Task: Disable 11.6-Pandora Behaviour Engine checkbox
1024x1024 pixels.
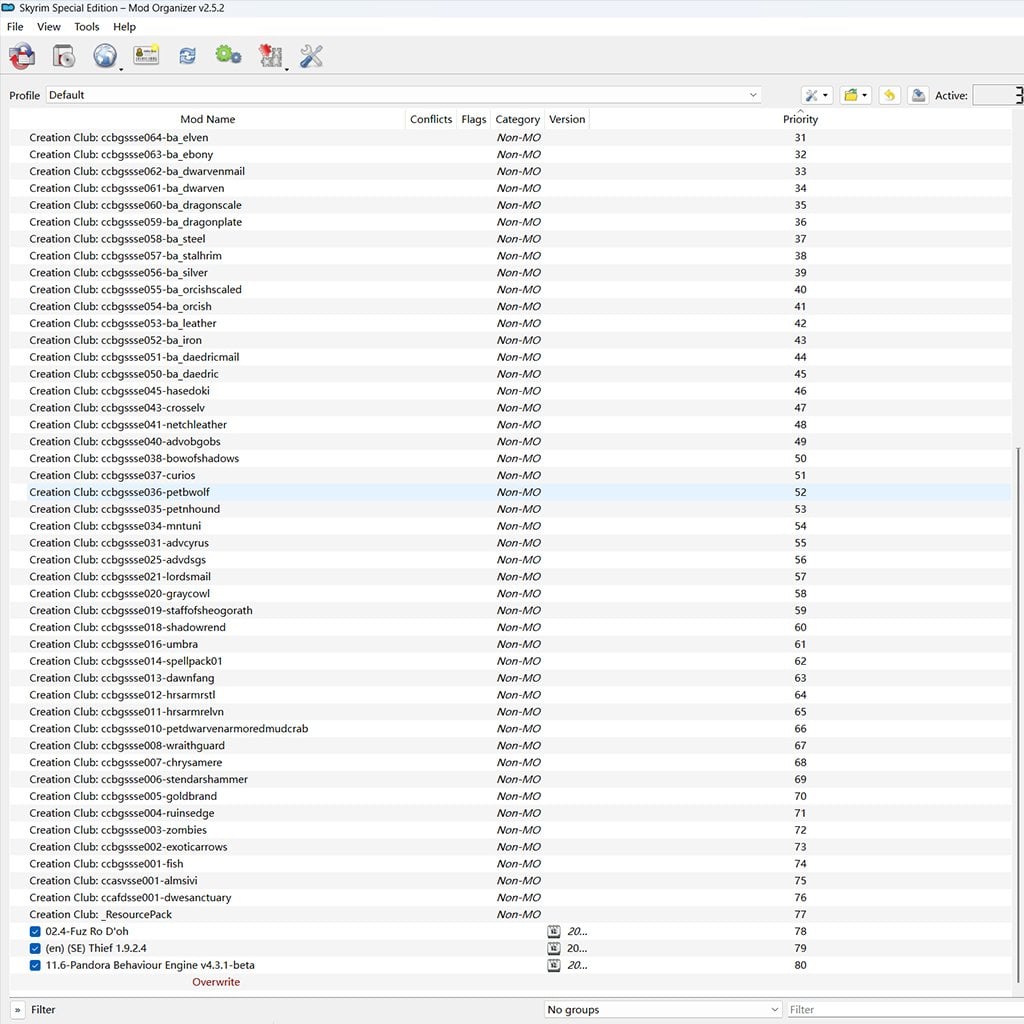Action: [x=35, y=965]
